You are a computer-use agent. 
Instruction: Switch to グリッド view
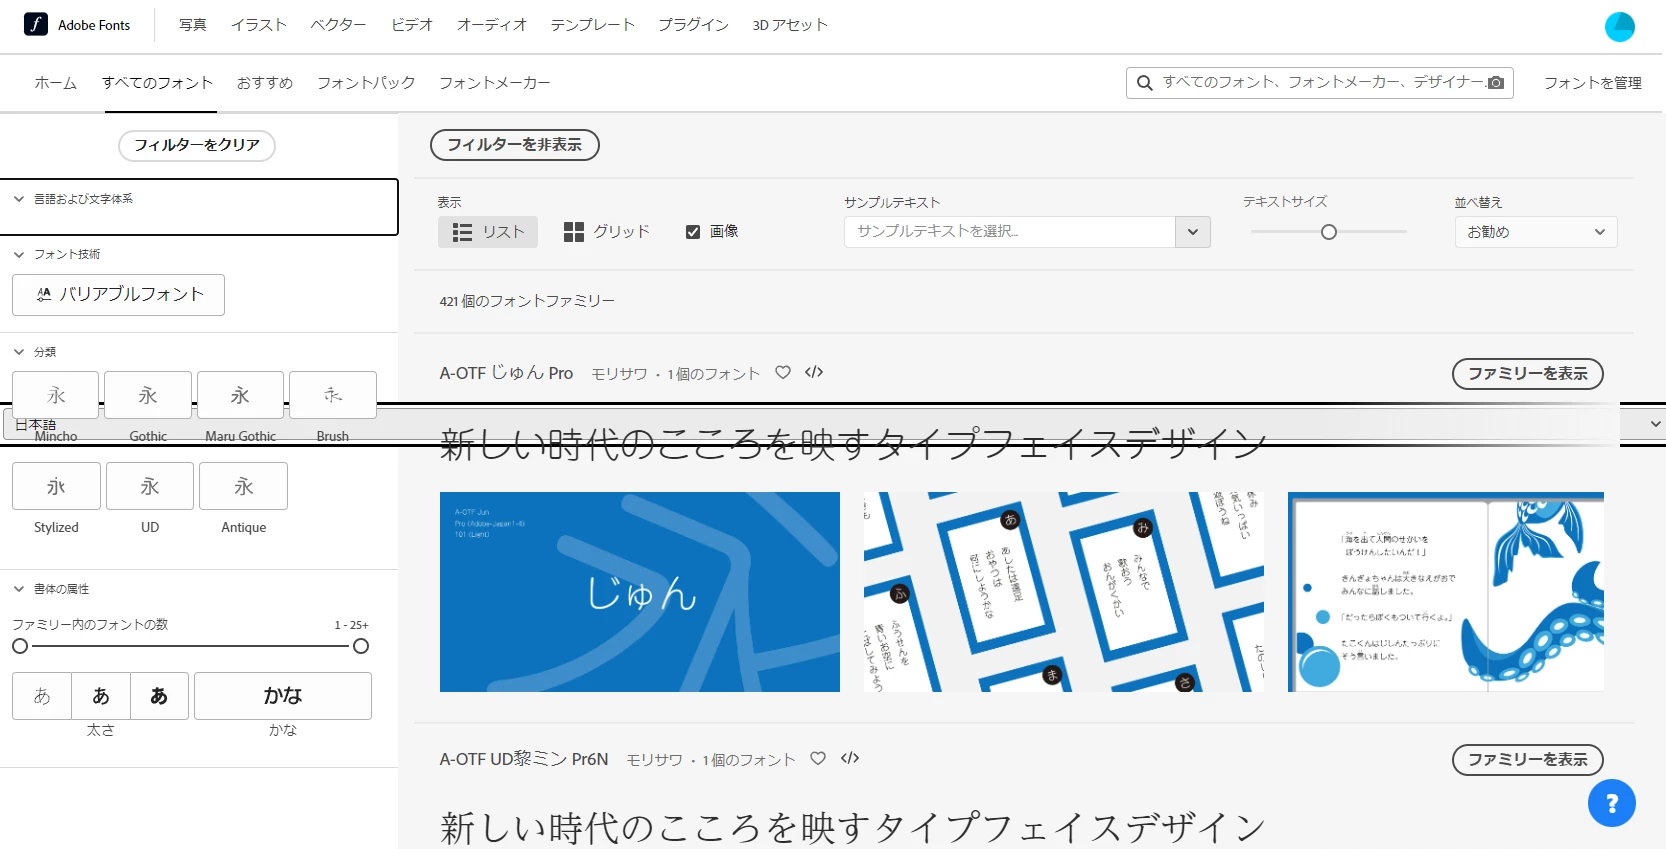click(x=607, y=232)
